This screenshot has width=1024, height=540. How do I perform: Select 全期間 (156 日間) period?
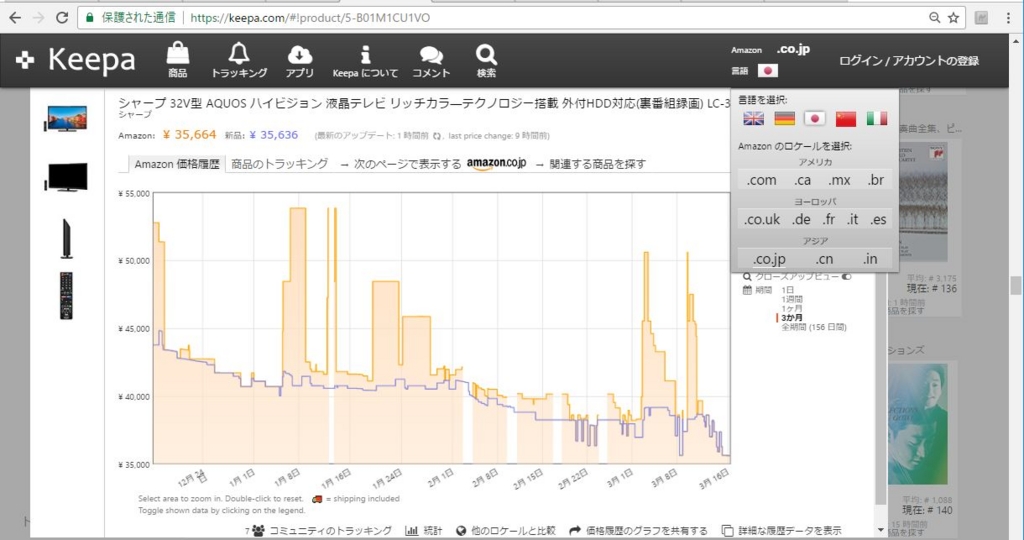[814, 327]
